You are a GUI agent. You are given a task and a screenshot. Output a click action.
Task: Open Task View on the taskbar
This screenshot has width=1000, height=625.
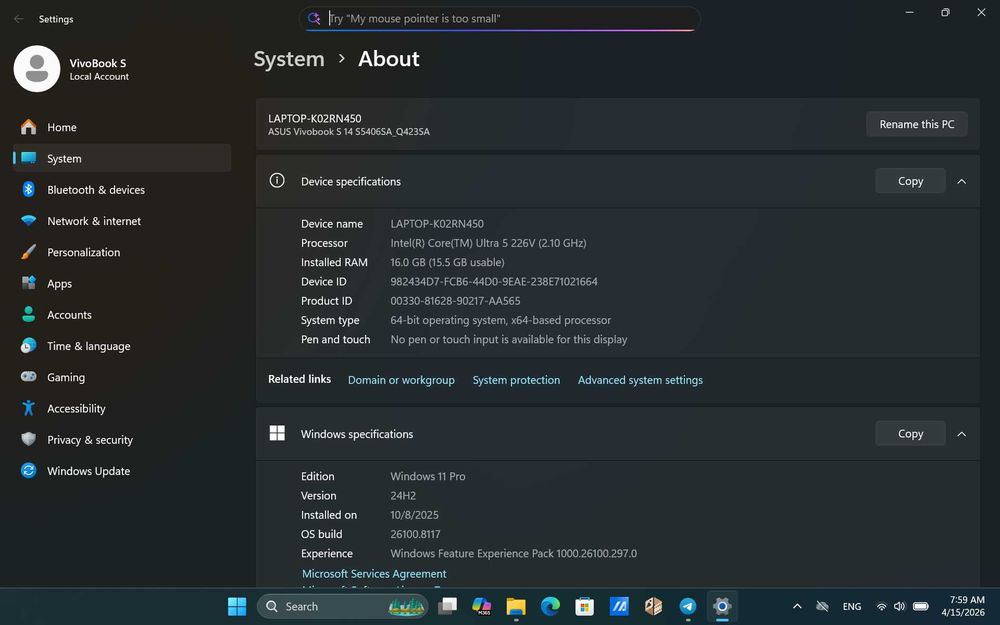[447, 606]
